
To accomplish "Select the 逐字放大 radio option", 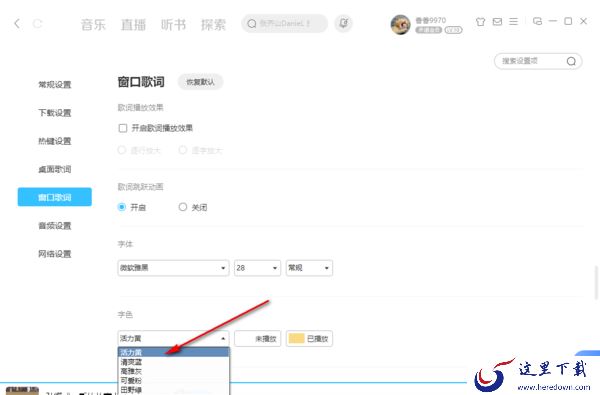I will [x=183, y=150].
